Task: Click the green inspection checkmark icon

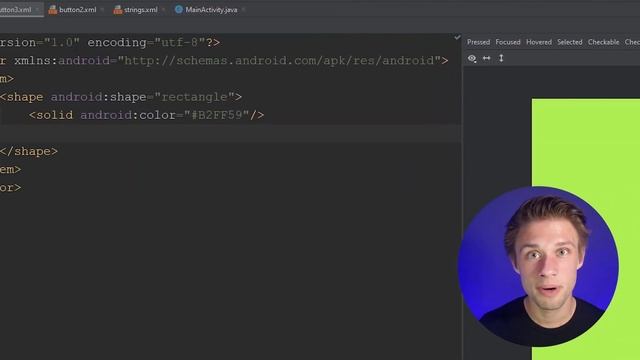Action: coord(457,38)
